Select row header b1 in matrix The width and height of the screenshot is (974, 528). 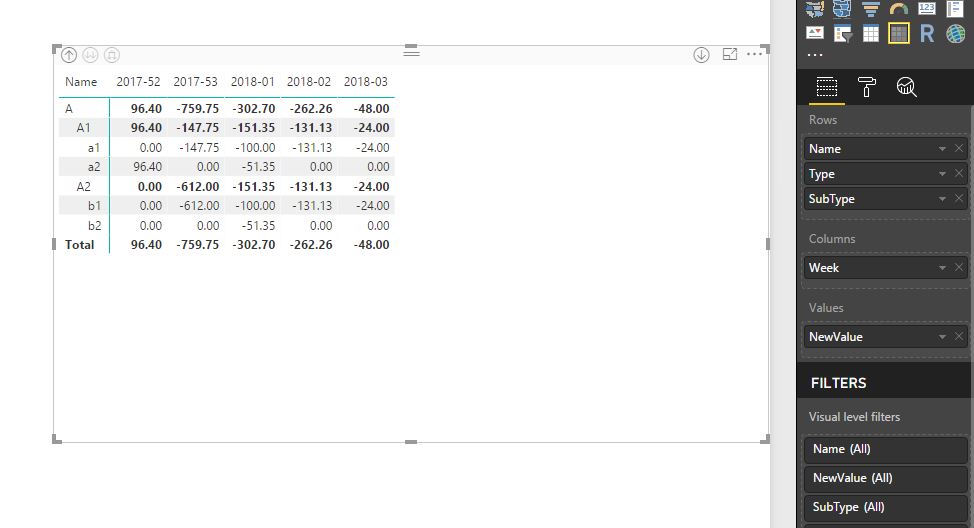coord(94,206)
